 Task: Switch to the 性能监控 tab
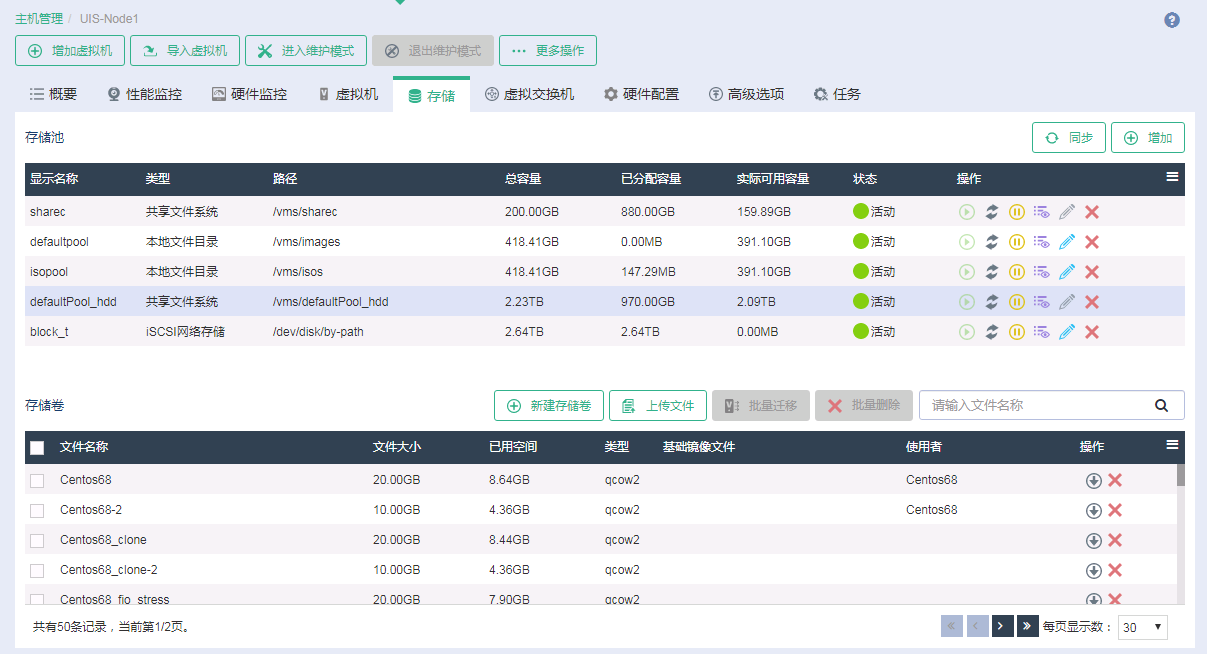pos(144,94)
